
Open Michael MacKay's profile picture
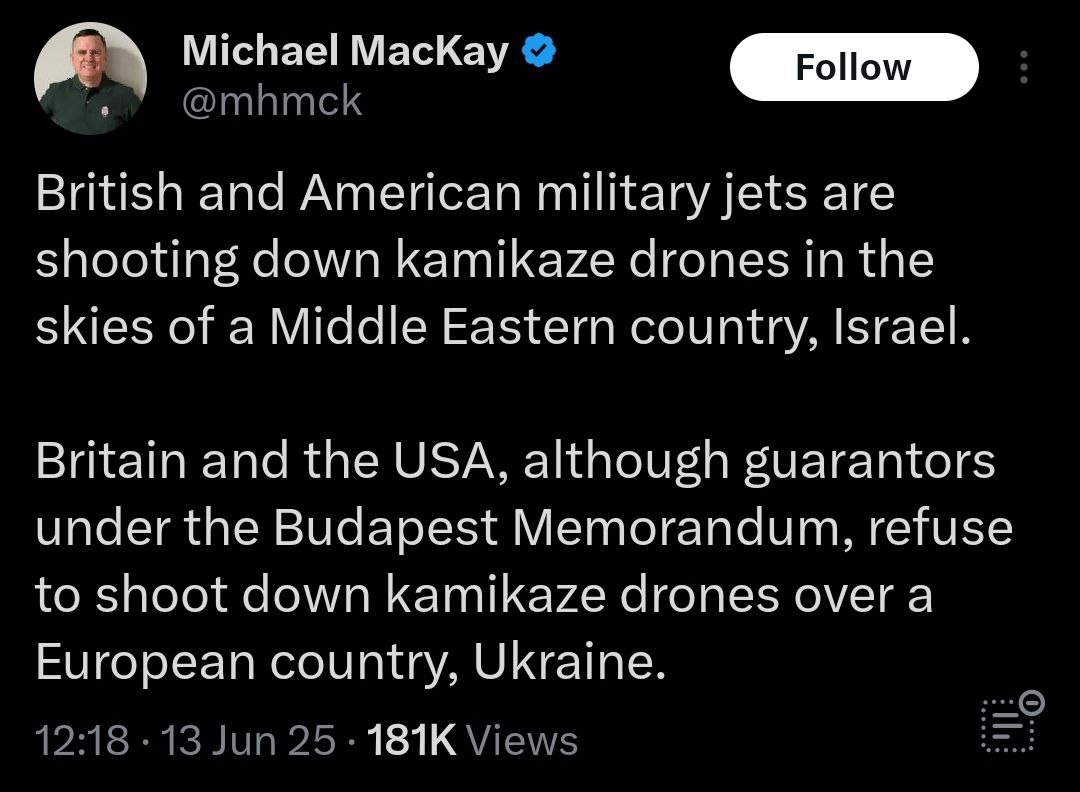(x=90, y=78)
